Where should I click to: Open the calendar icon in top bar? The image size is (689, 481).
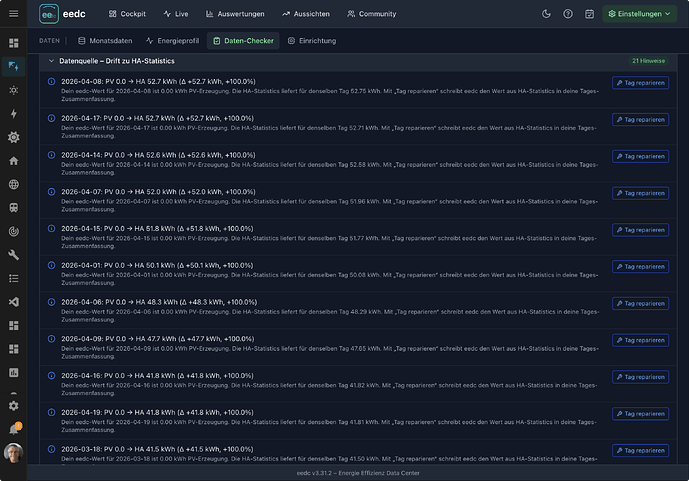point(589,14)
